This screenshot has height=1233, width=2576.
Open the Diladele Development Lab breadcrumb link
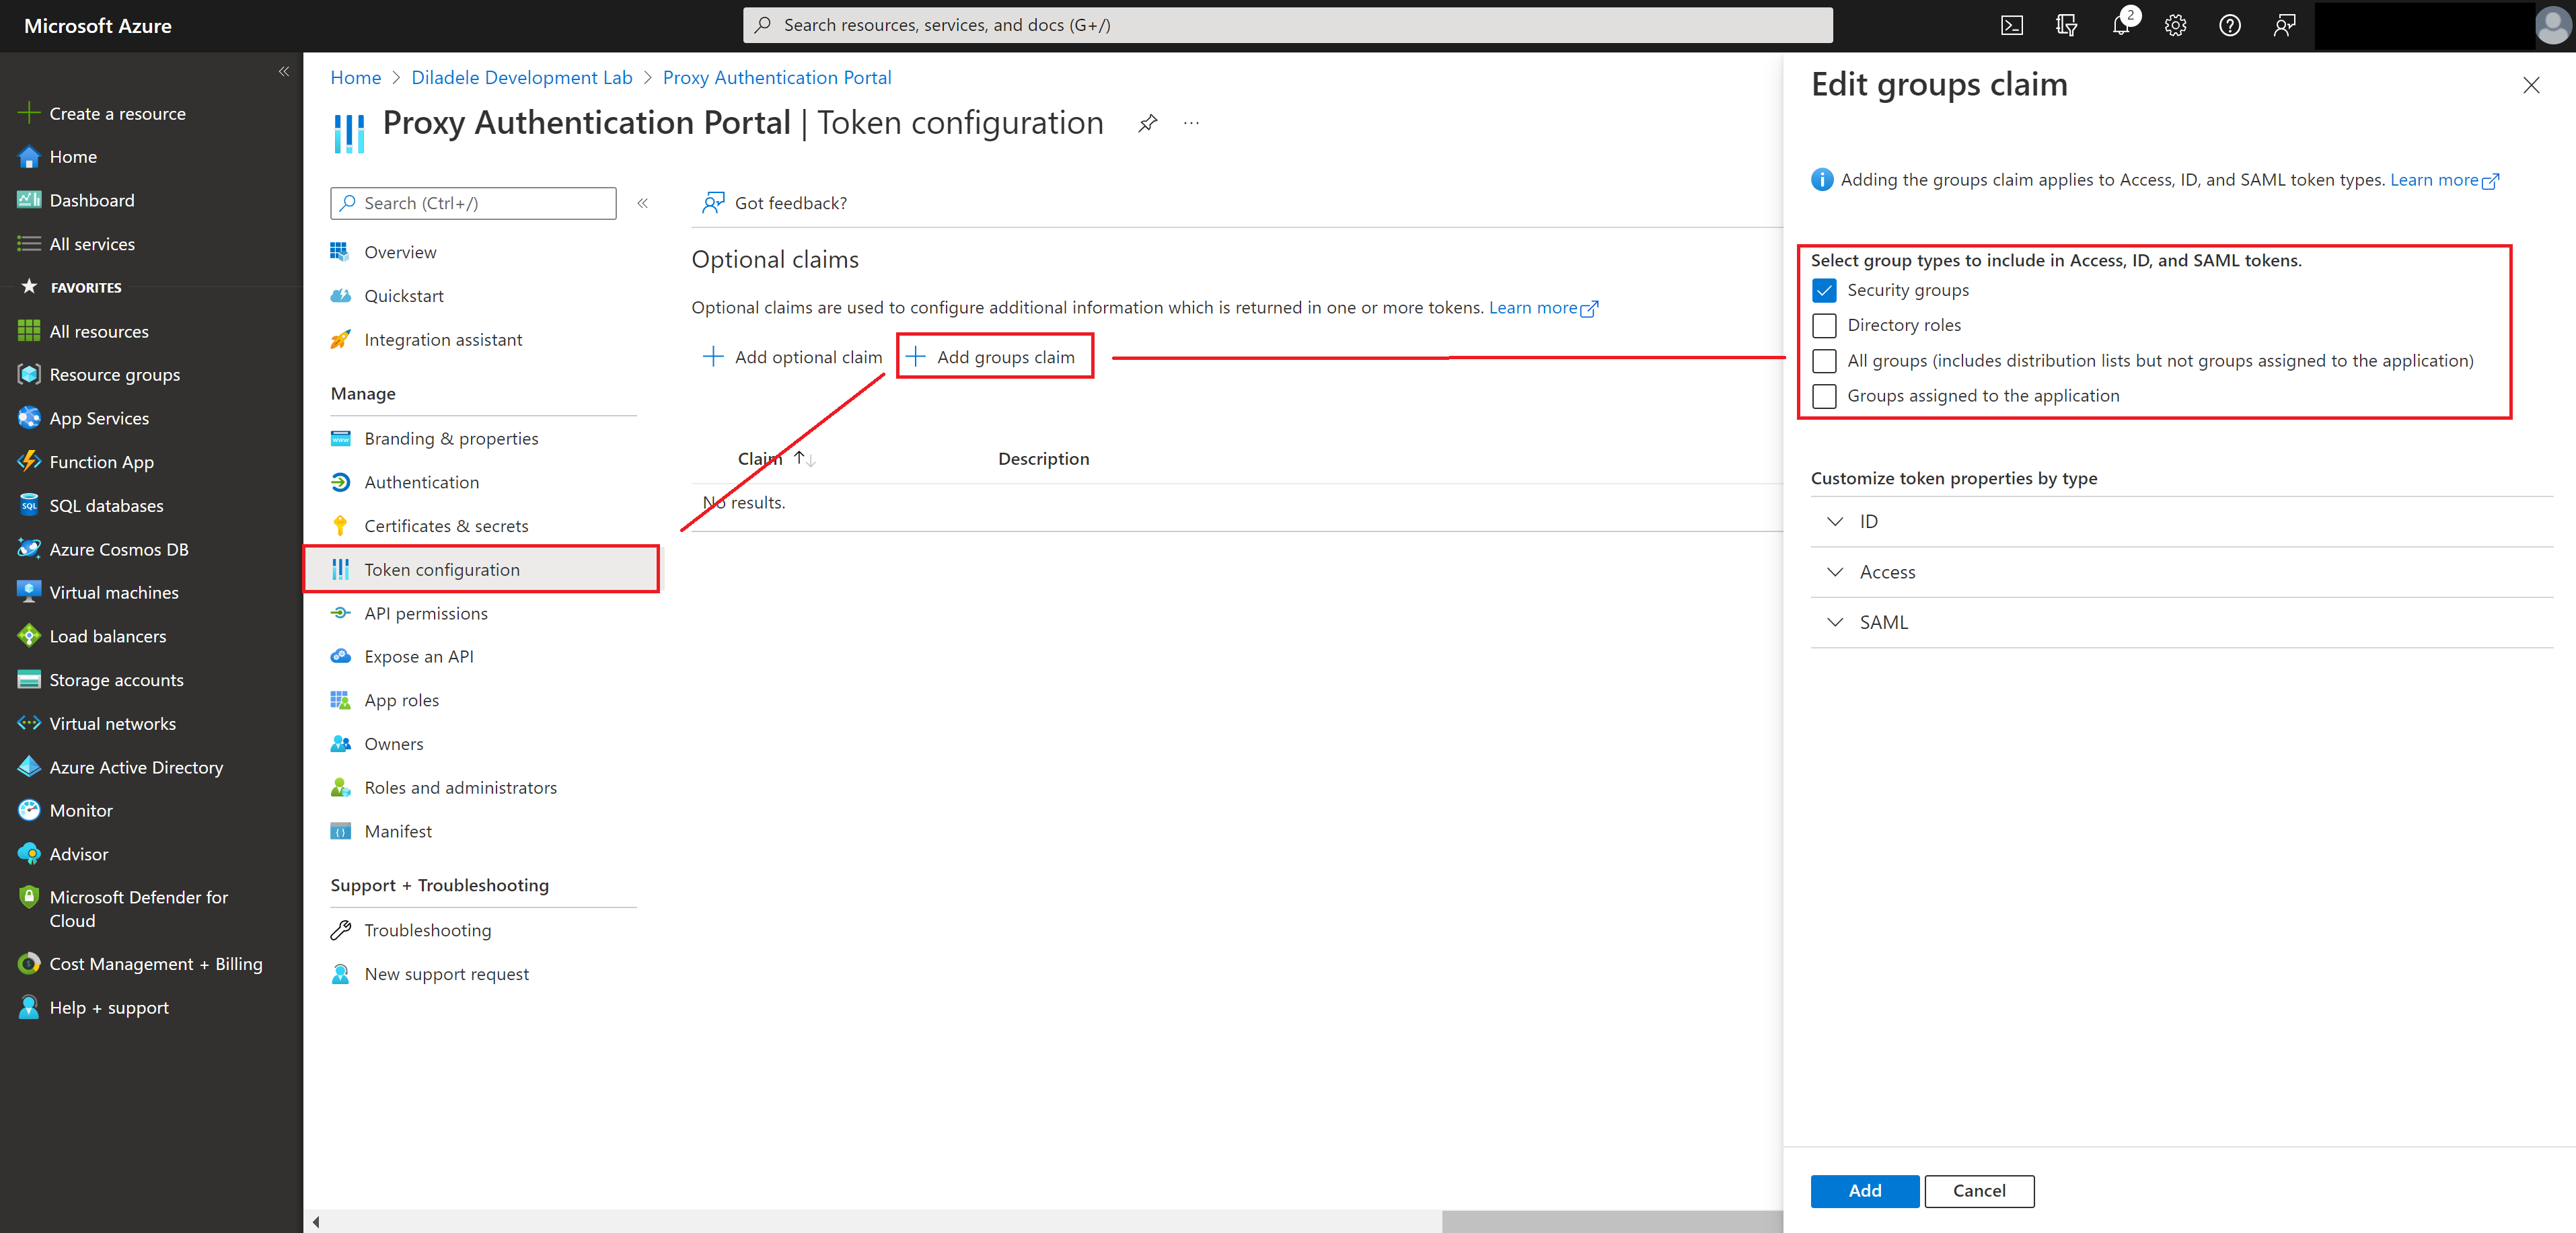pos(521,77)
